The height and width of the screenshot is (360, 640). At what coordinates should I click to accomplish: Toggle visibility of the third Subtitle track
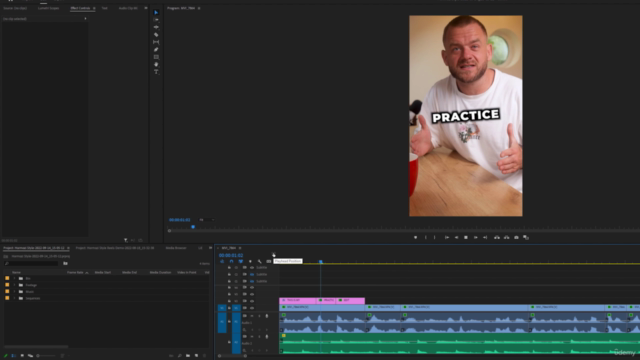(x=252, y=281)
